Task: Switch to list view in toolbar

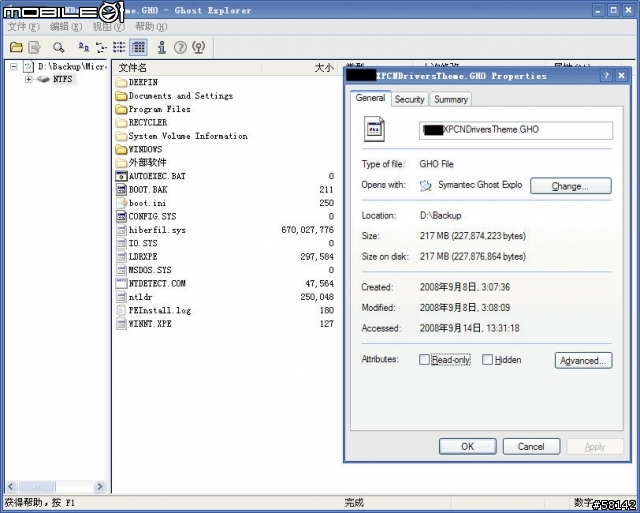Action: tap(119, 47)
